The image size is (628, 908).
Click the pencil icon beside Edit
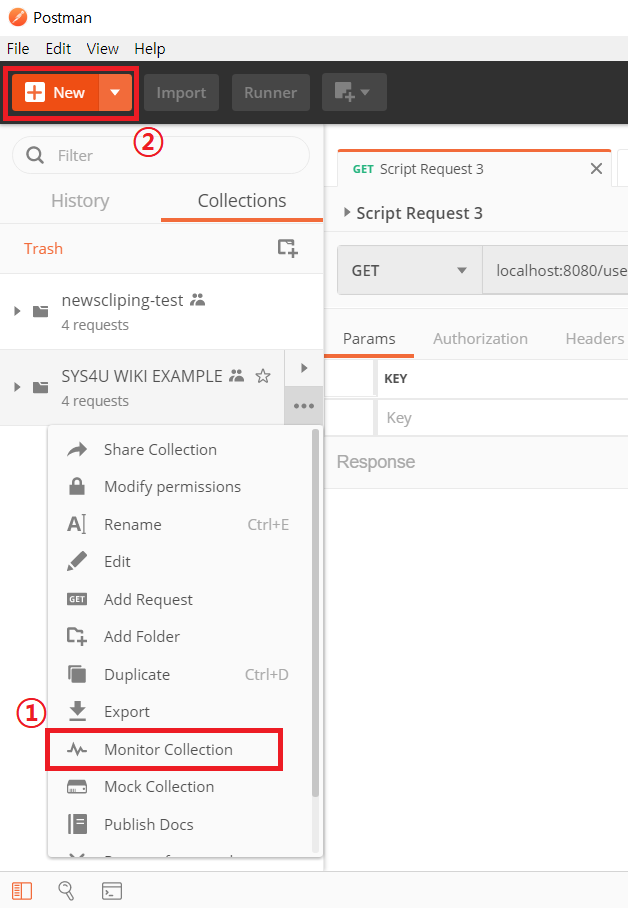(77, 561)
